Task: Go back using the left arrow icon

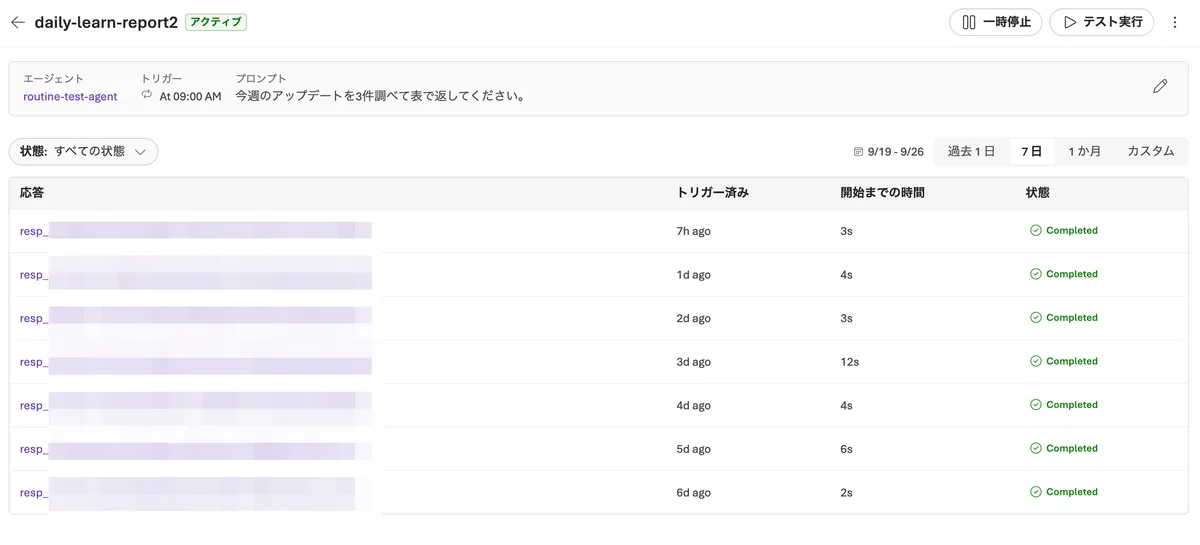Action: point(17,22)
